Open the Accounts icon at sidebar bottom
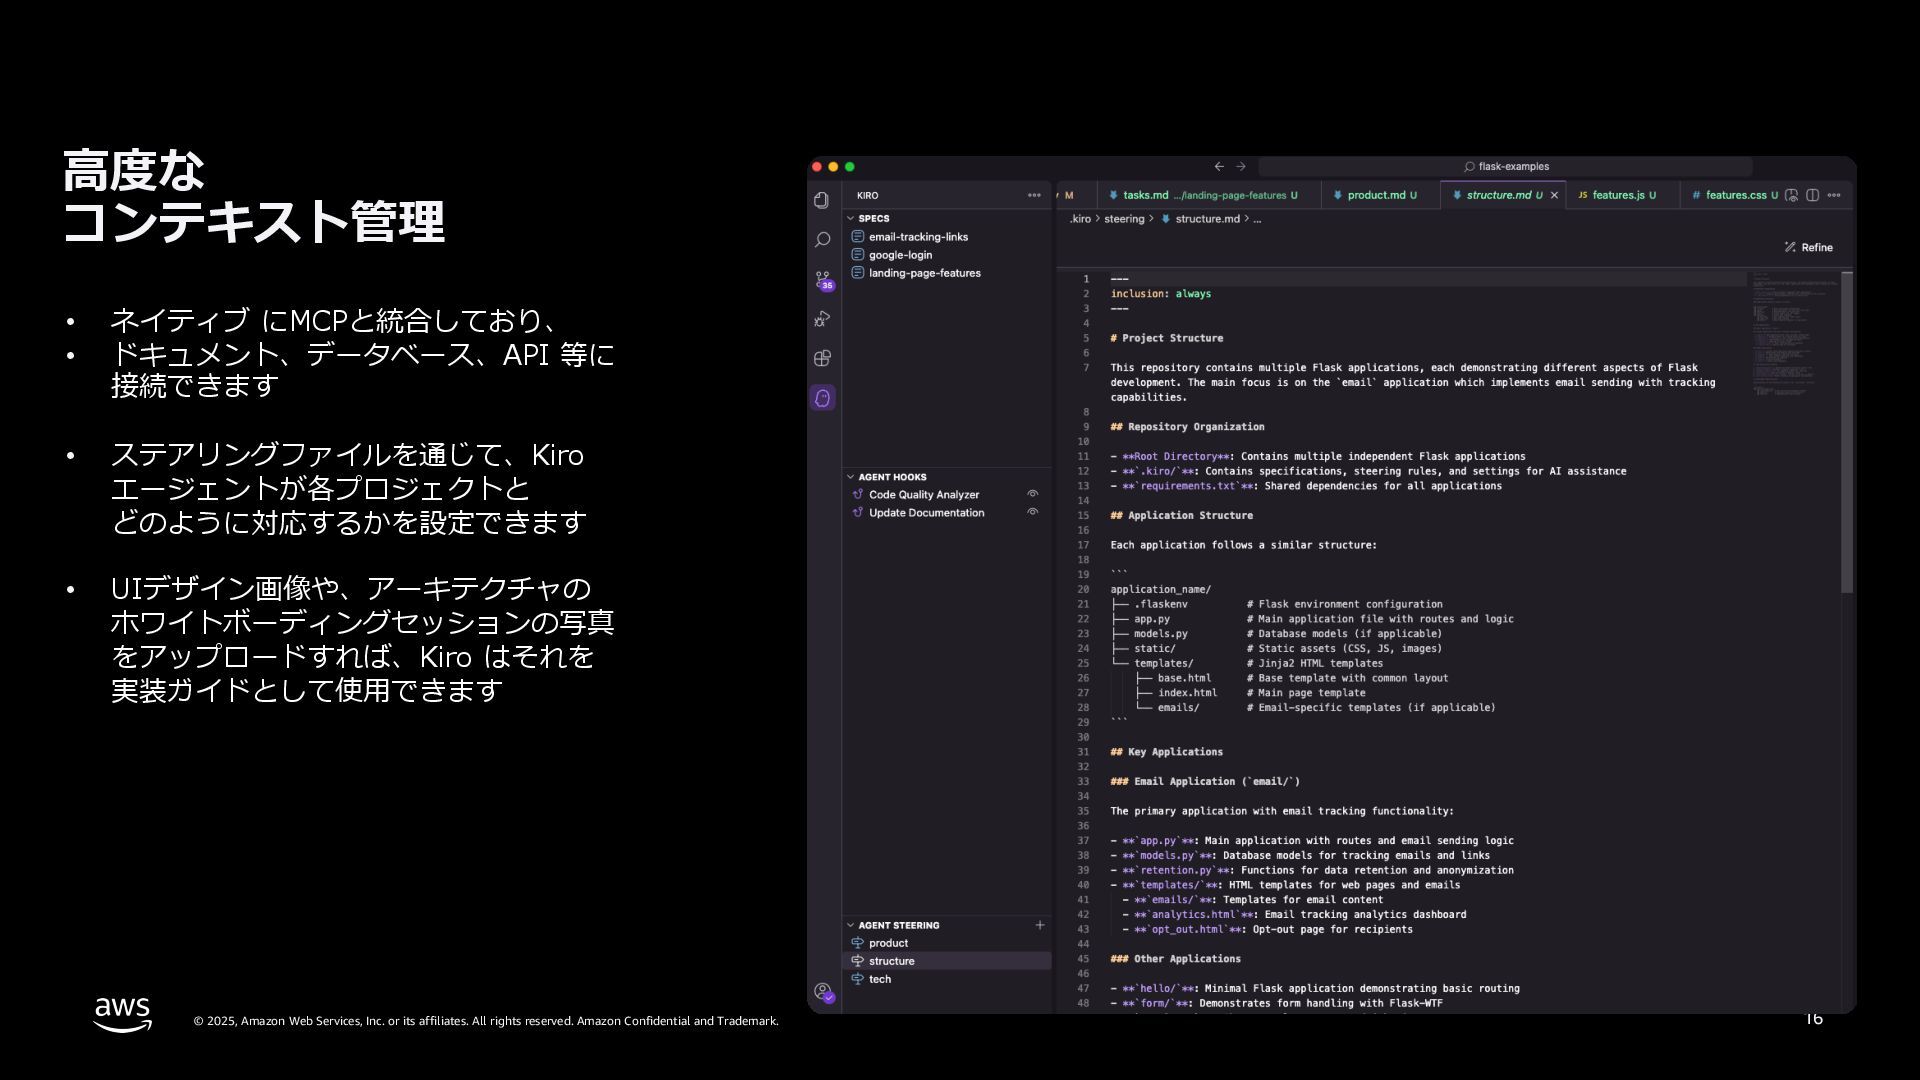1920x1080 pixels. [823, 992]
